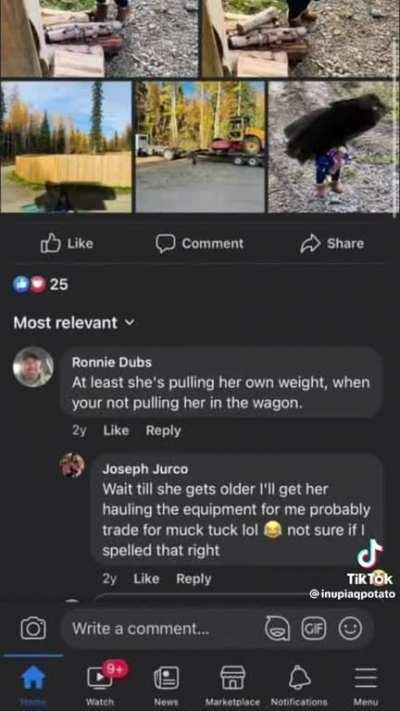This screenshot has width=400, height=711.
Task: Open the News tab icon
Action: pyautogui.click(x=166, y=685)
